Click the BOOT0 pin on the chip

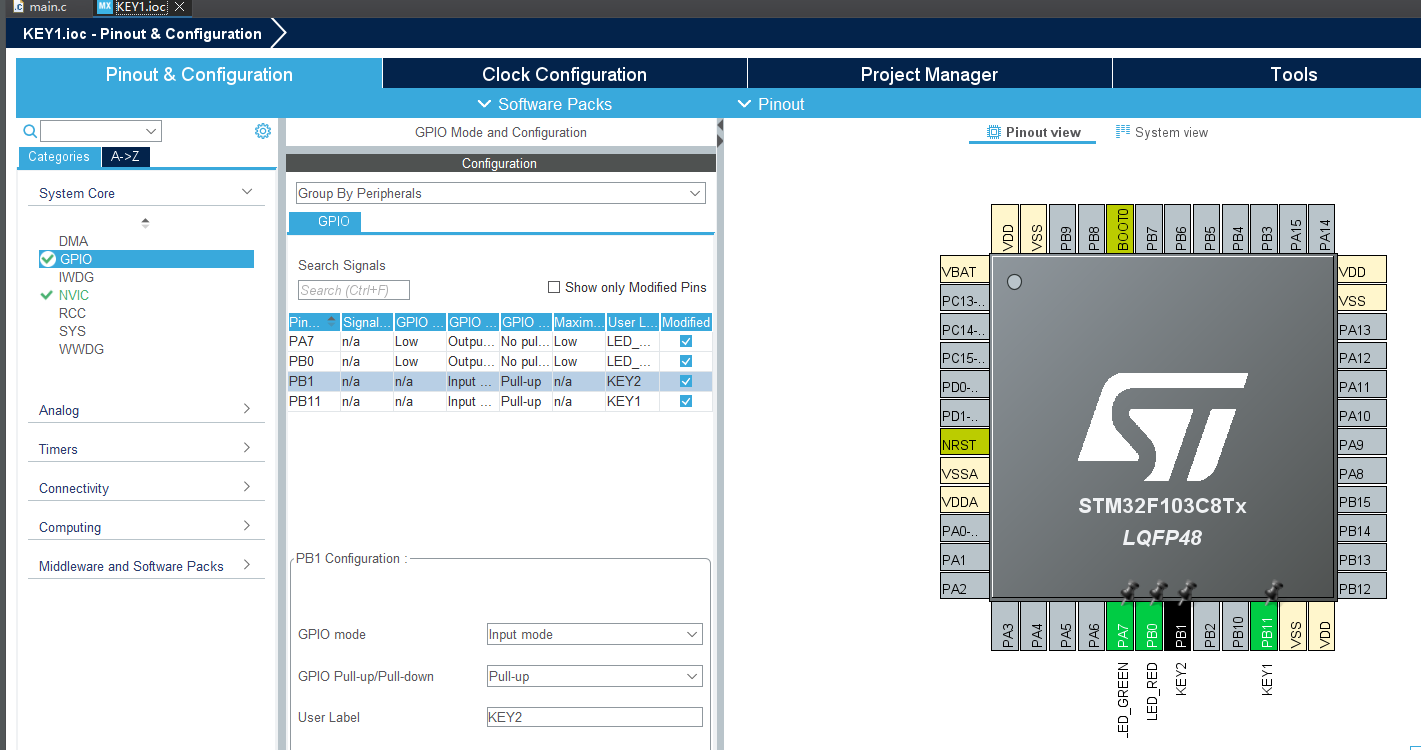click(1122, 228)
